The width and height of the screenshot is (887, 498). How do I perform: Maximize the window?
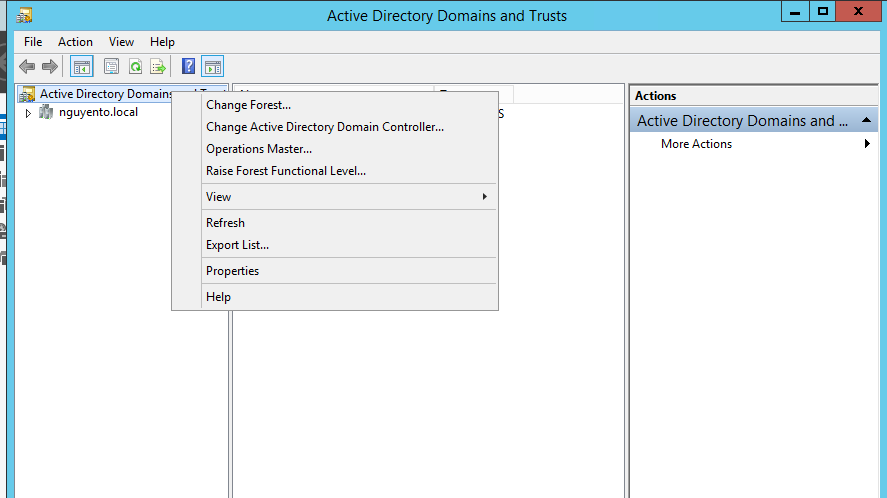click(x=823, y=11)
